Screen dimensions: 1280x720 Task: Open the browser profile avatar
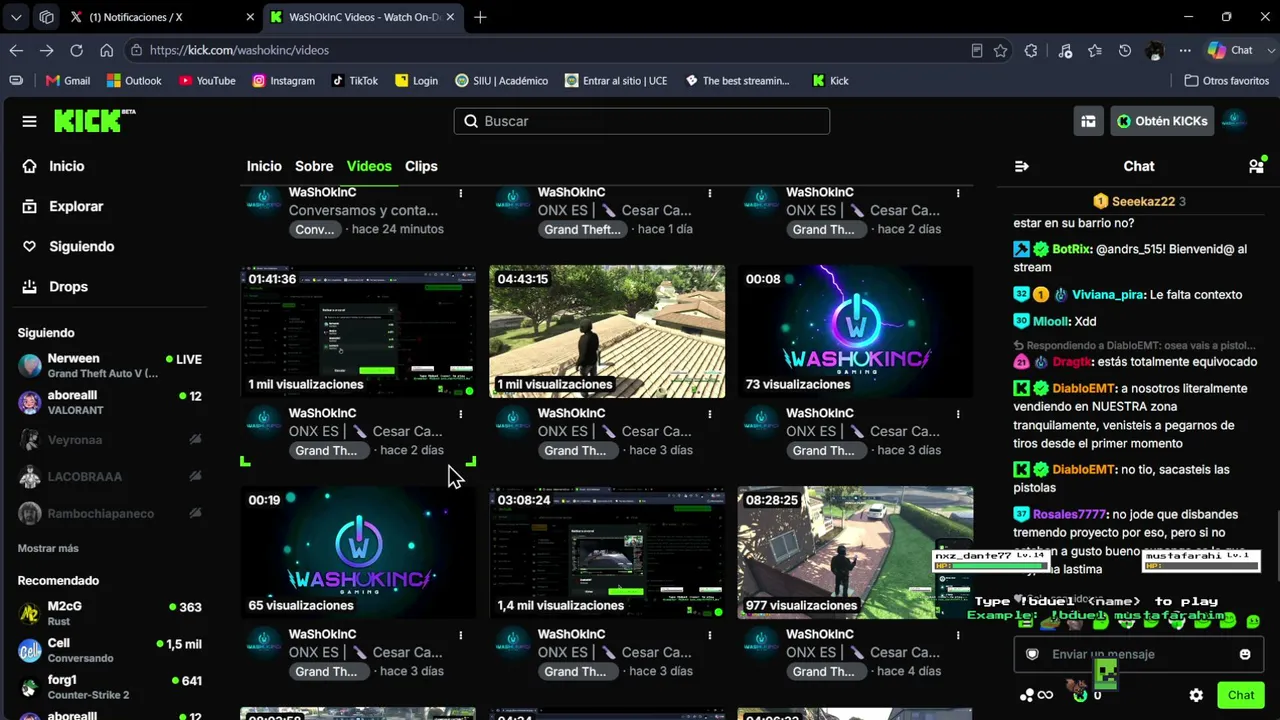[1155, 50]
